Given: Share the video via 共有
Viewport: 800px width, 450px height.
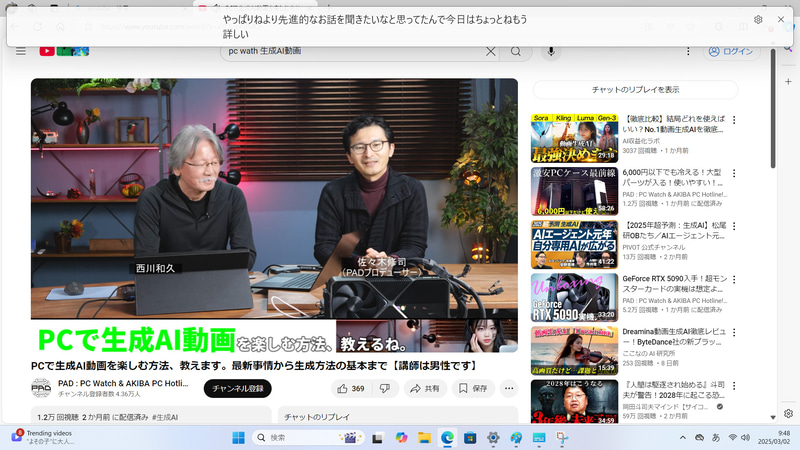Looking at the screenshot, I should pos(425,388).
